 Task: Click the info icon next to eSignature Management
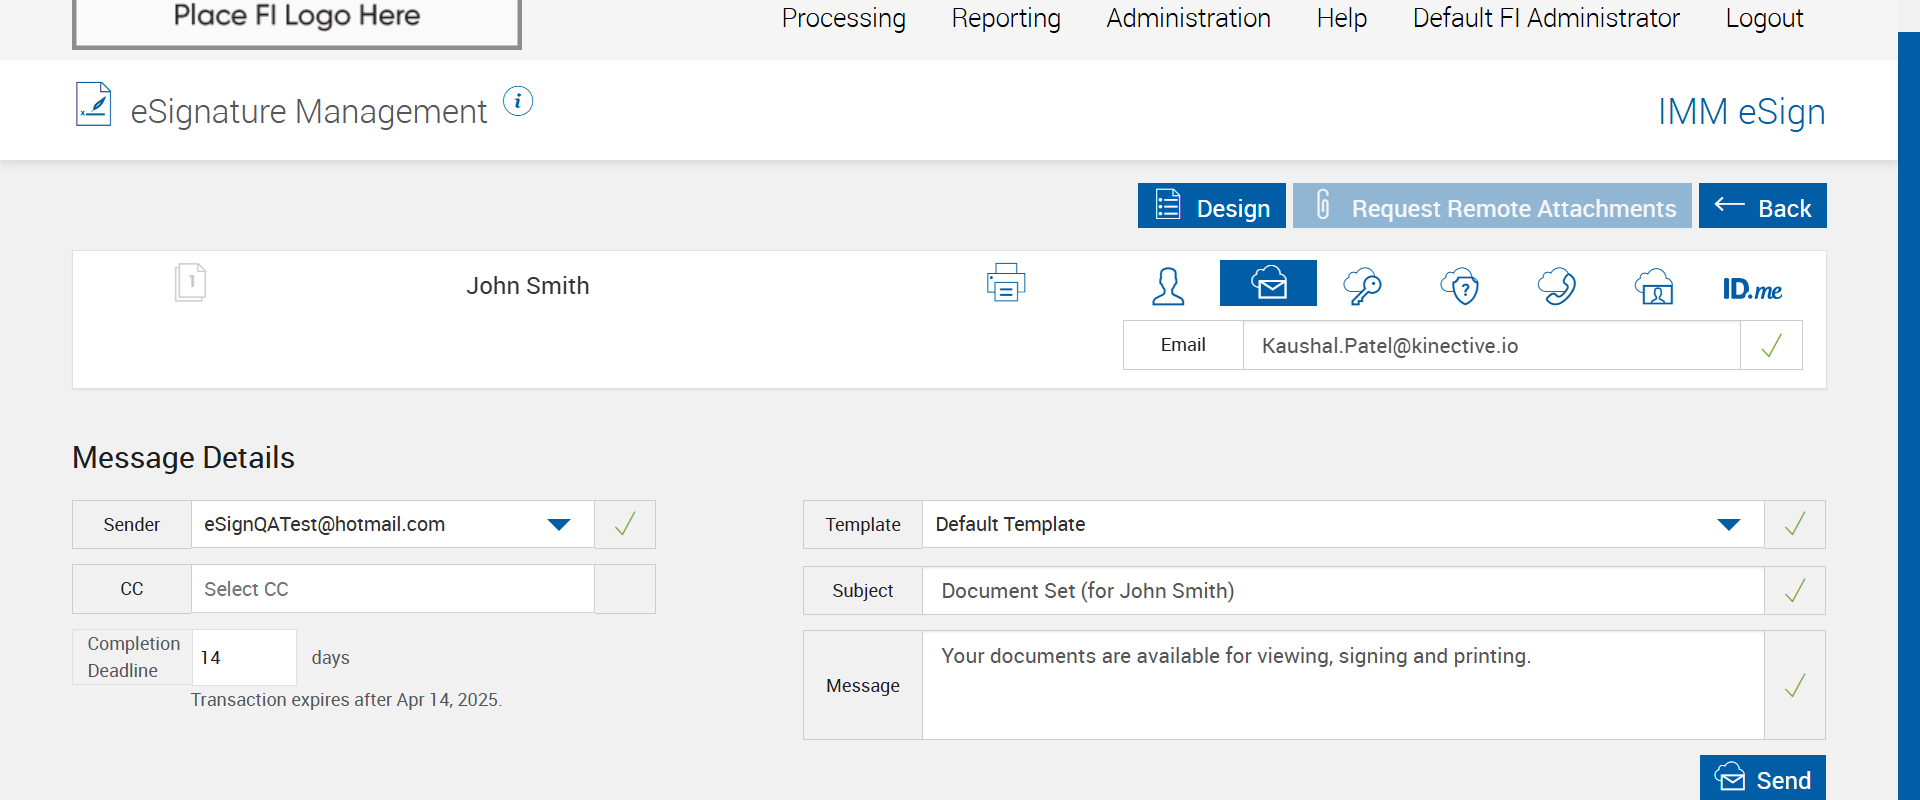tap(518, 101)
